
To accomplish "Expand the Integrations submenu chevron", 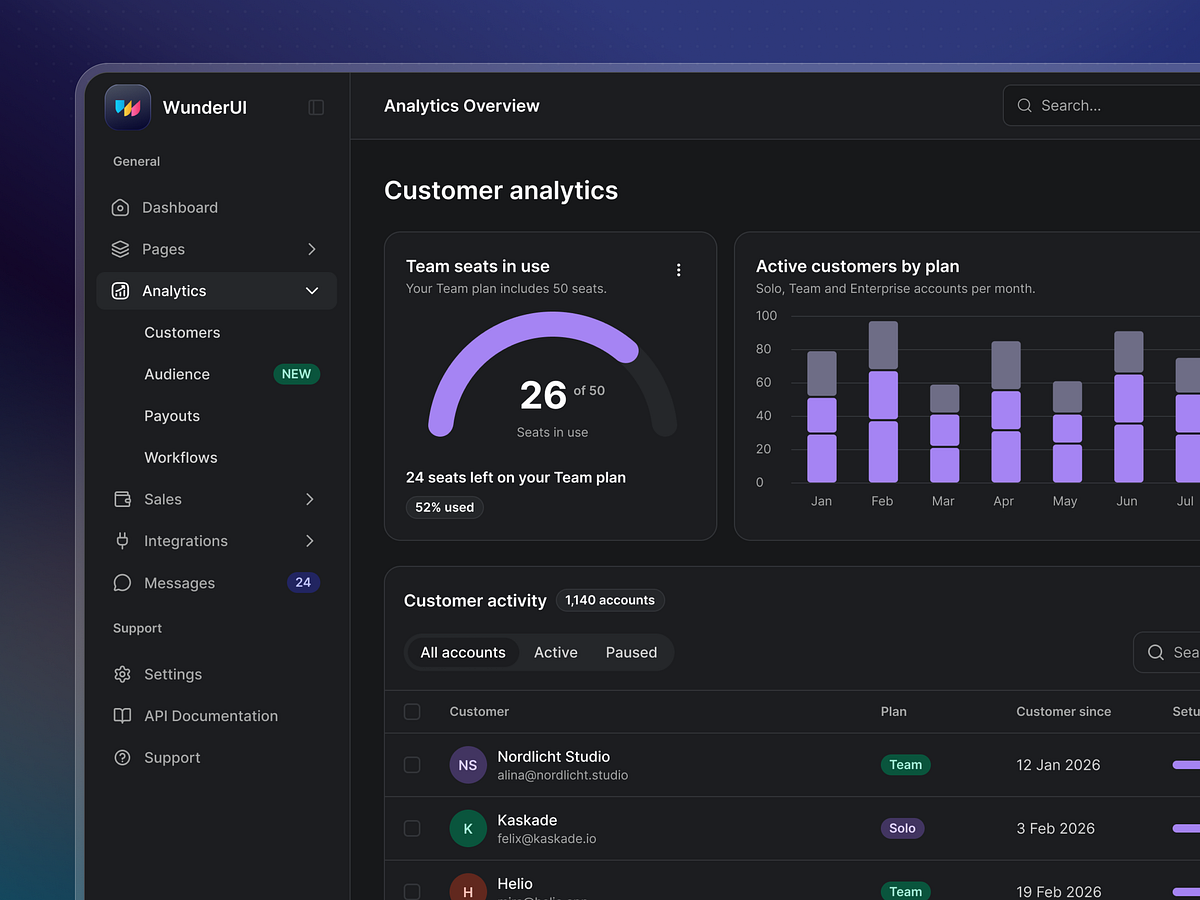I will coord(310,541).
